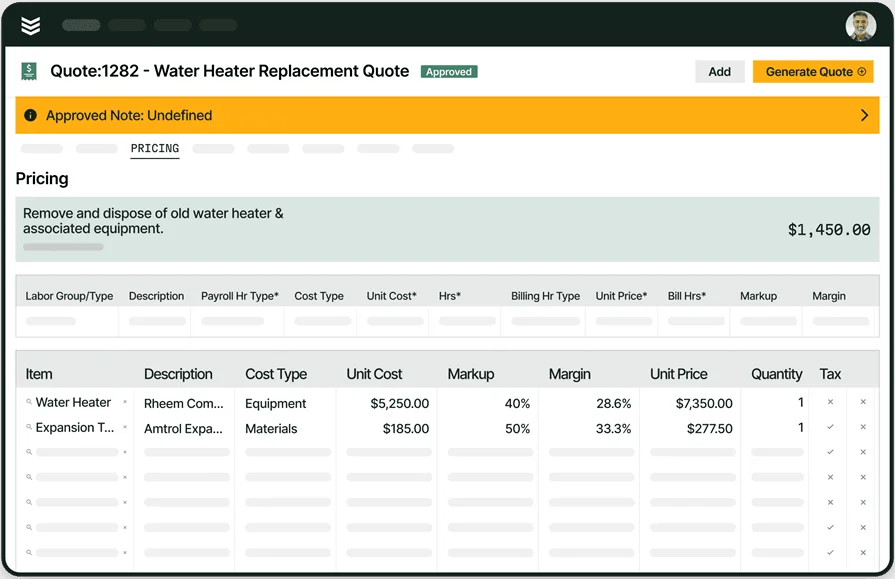Click the 50% markup cell
The width and height of the screenshot is (895, 579).
(517, 429)
